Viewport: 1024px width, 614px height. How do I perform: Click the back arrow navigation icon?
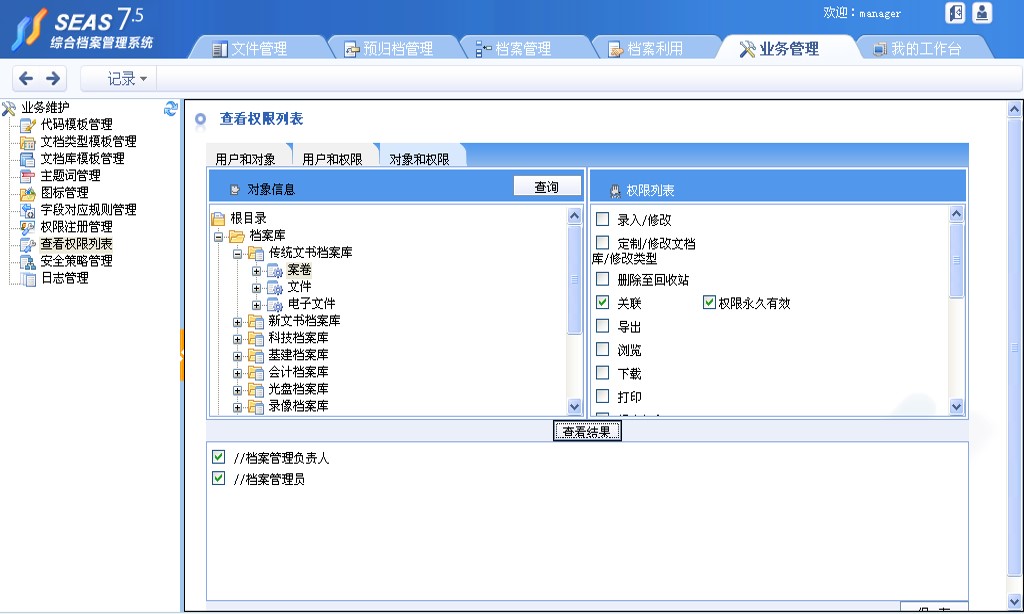(x=26, y=78)
